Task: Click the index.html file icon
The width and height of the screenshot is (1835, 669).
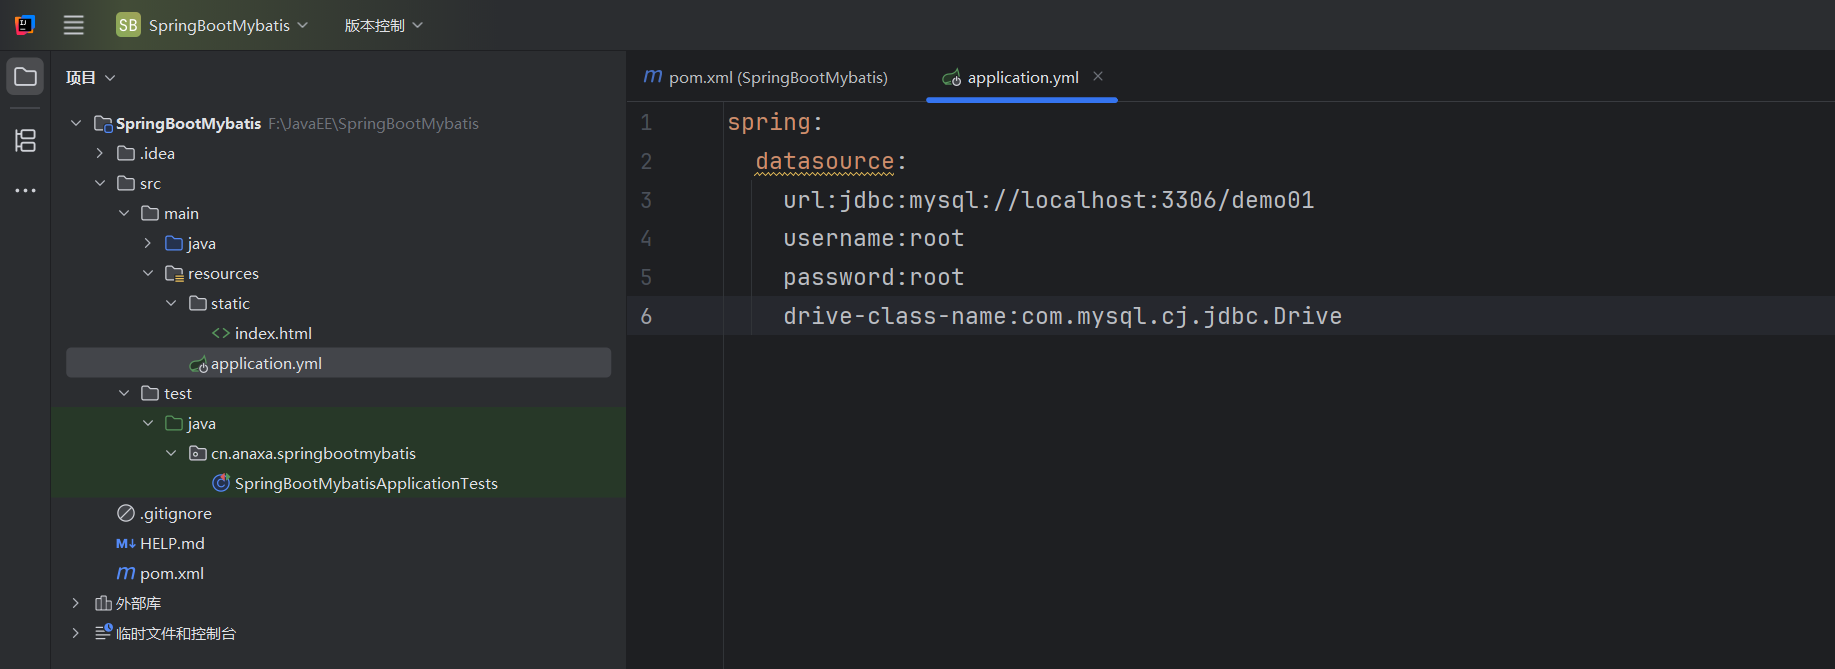Action: click(x=221, y=333)
